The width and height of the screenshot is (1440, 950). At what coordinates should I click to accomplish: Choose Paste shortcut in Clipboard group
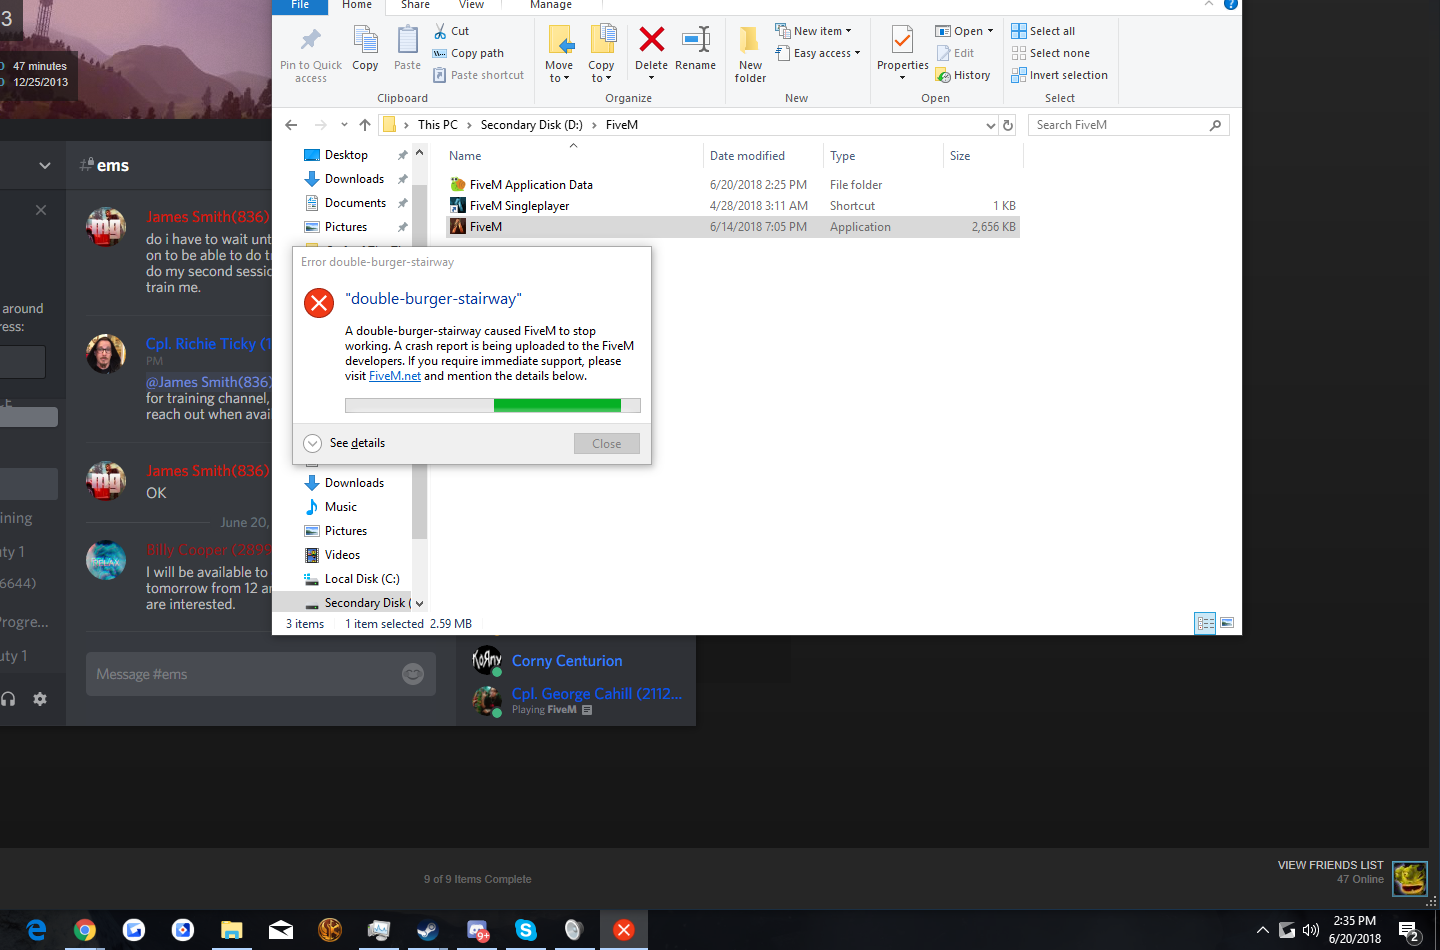[478, 75]
